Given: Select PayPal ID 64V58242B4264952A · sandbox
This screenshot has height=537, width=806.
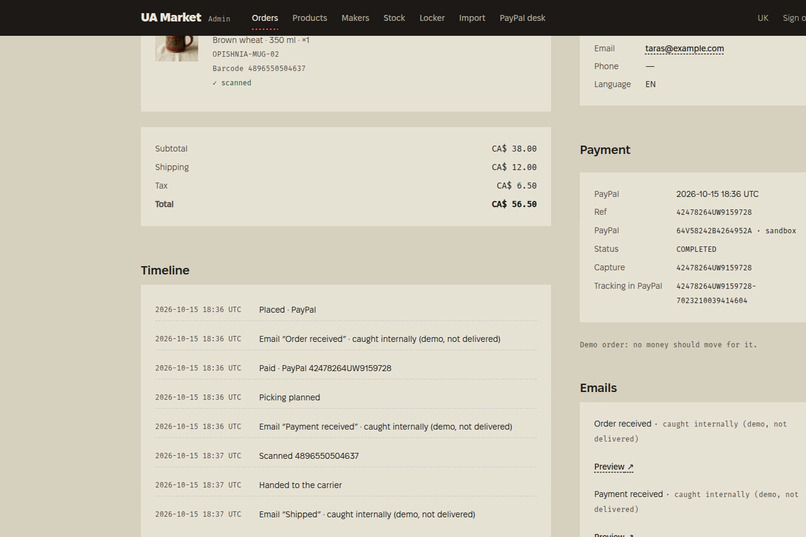Looking at the screenshot, I should [736, 231].
